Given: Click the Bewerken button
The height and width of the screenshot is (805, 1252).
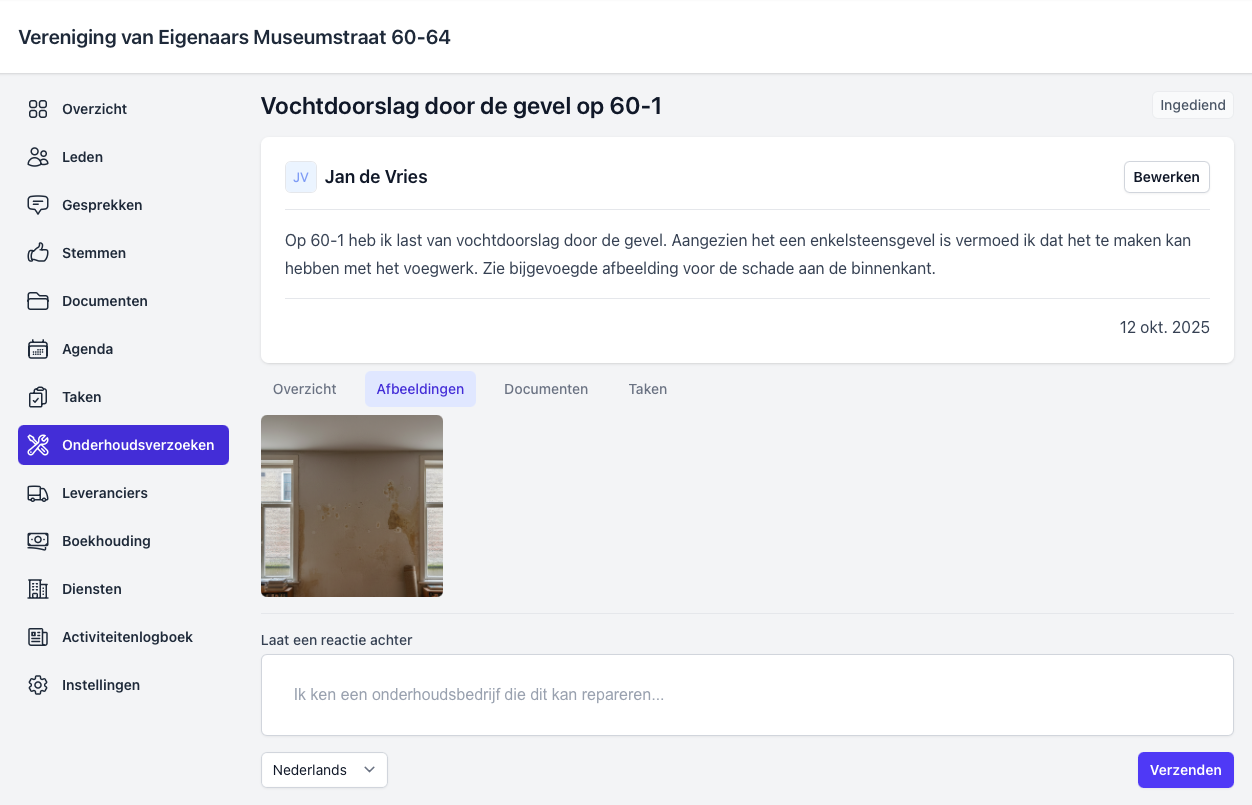Looking at the screenshot, I should pyautogui.click(x=1166, y=177).
